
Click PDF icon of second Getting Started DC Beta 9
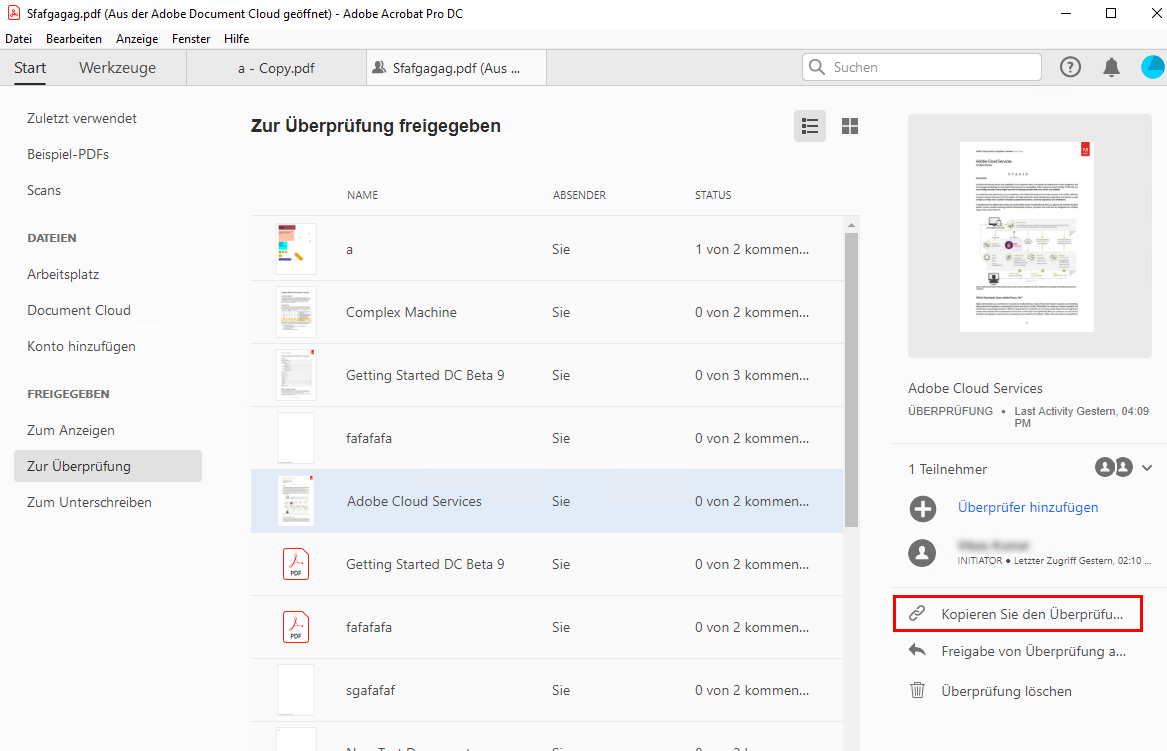pos(295,564)
